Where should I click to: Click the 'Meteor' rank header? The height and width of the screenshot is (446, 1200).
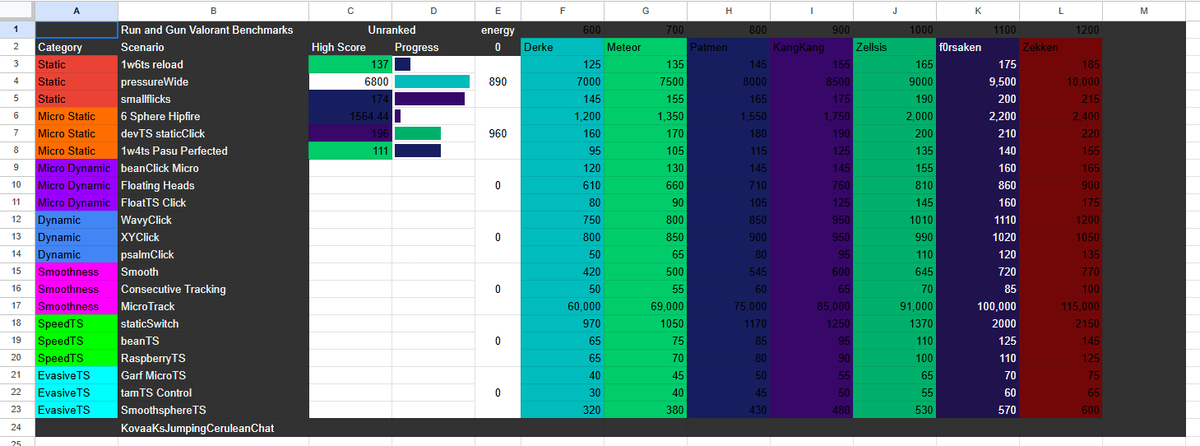(x=645, y=47)
